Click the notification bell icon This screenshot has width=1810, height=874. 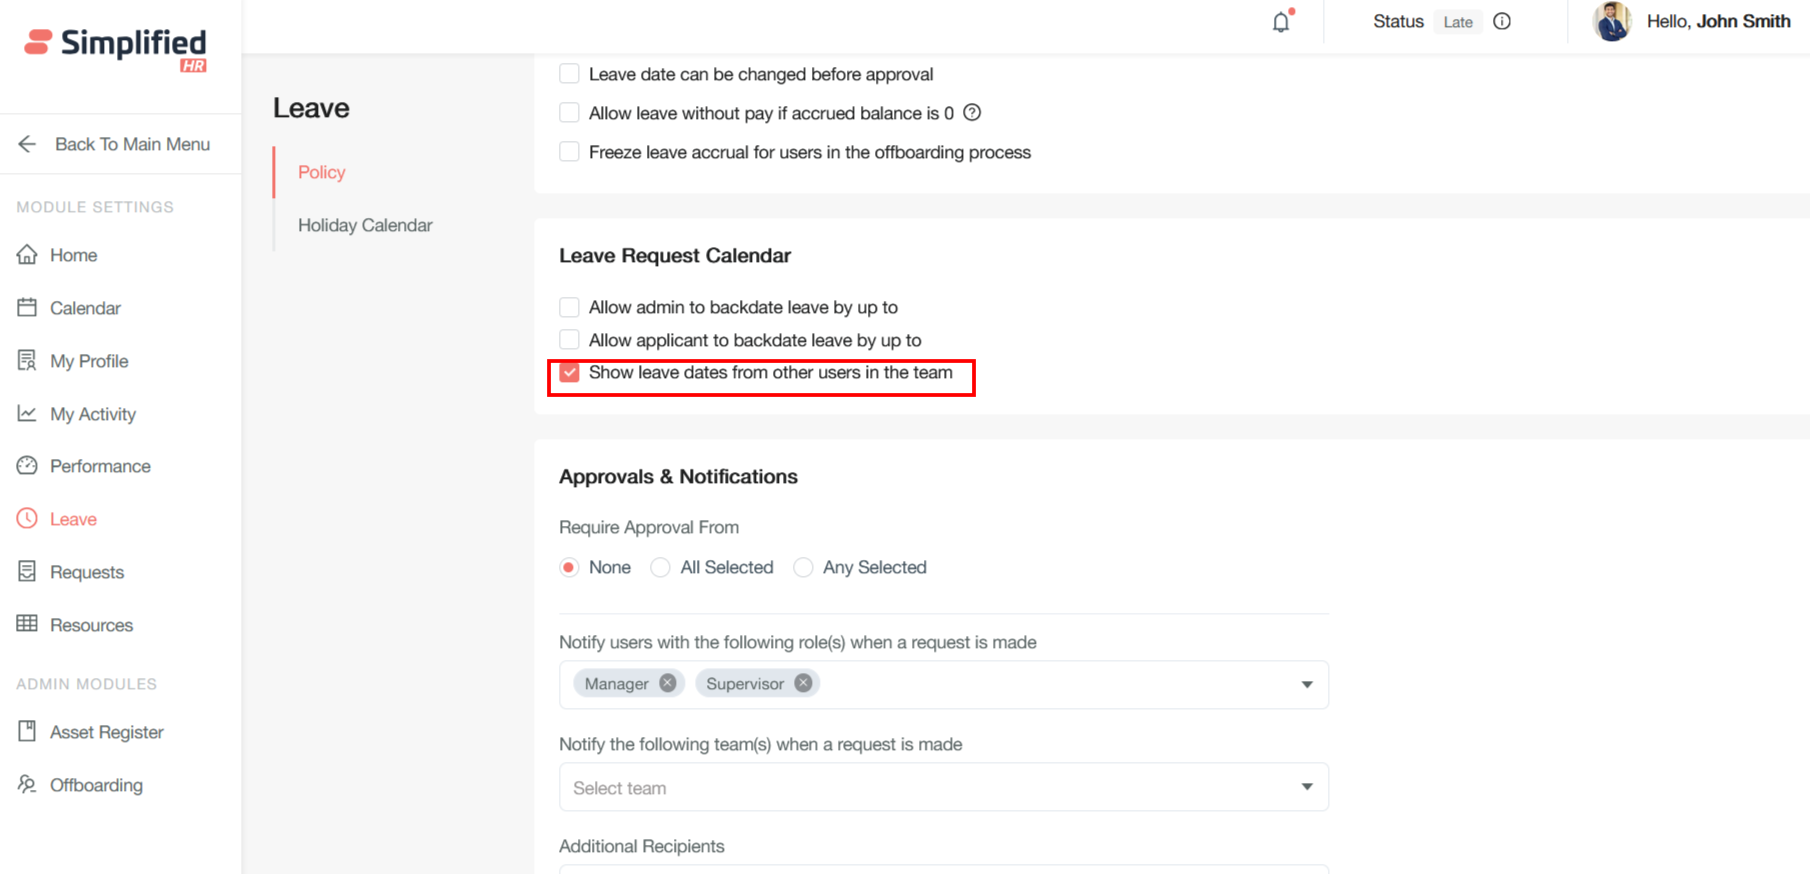point(1281,22)
